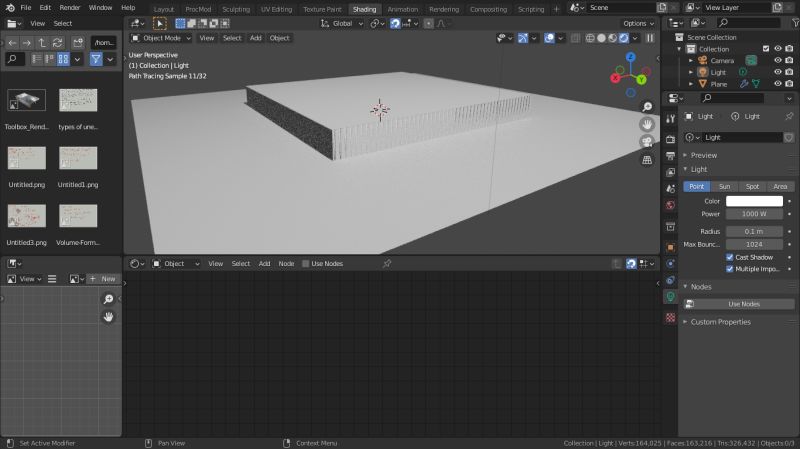Toggle proportional editing icon
Screen dimensions: 800x449
(x=429, y=23)
